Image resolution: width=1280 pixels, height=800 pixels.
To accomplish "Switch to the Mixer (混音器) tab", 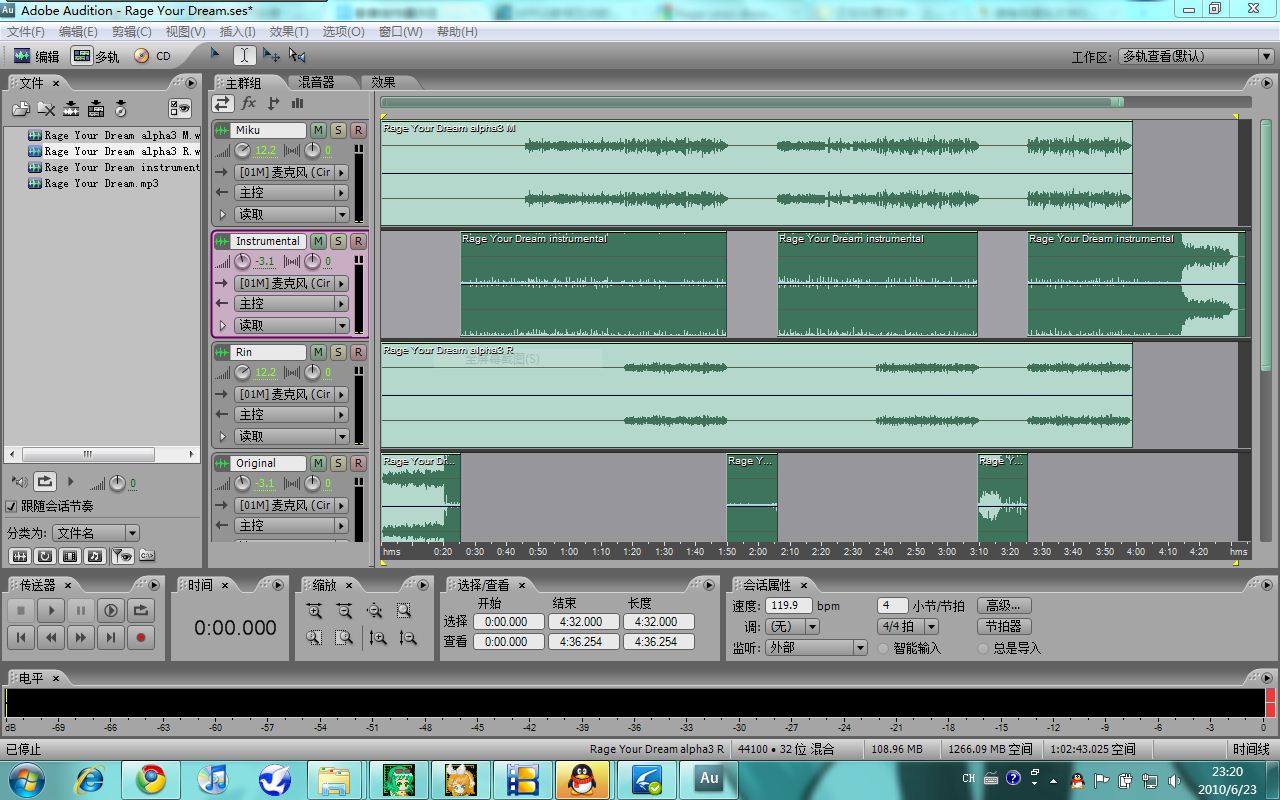I will [316, 82].
